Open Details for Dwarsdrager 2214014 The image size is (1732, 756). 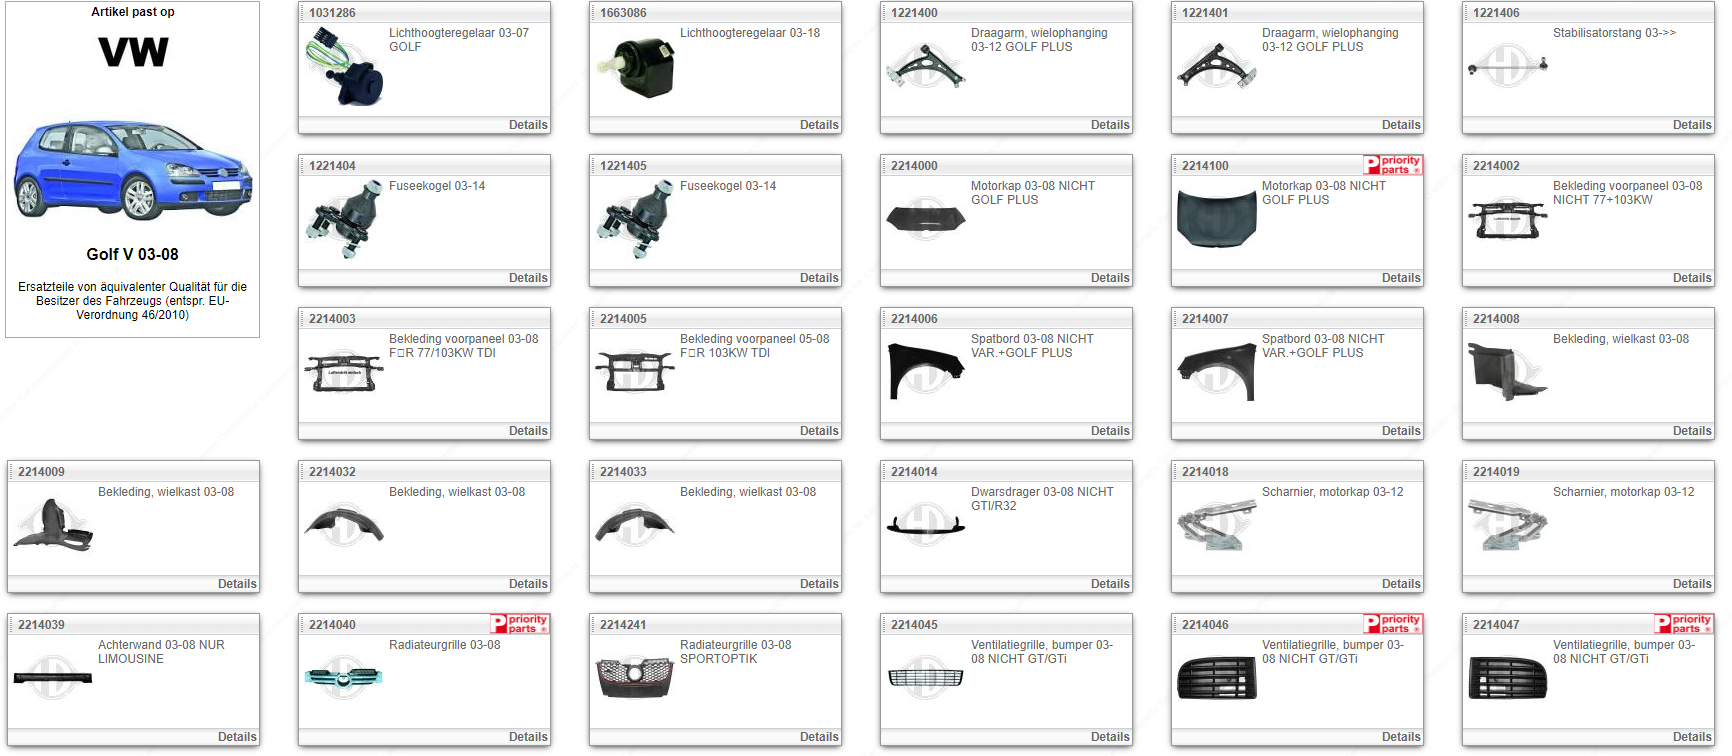tap(1109, 584)
